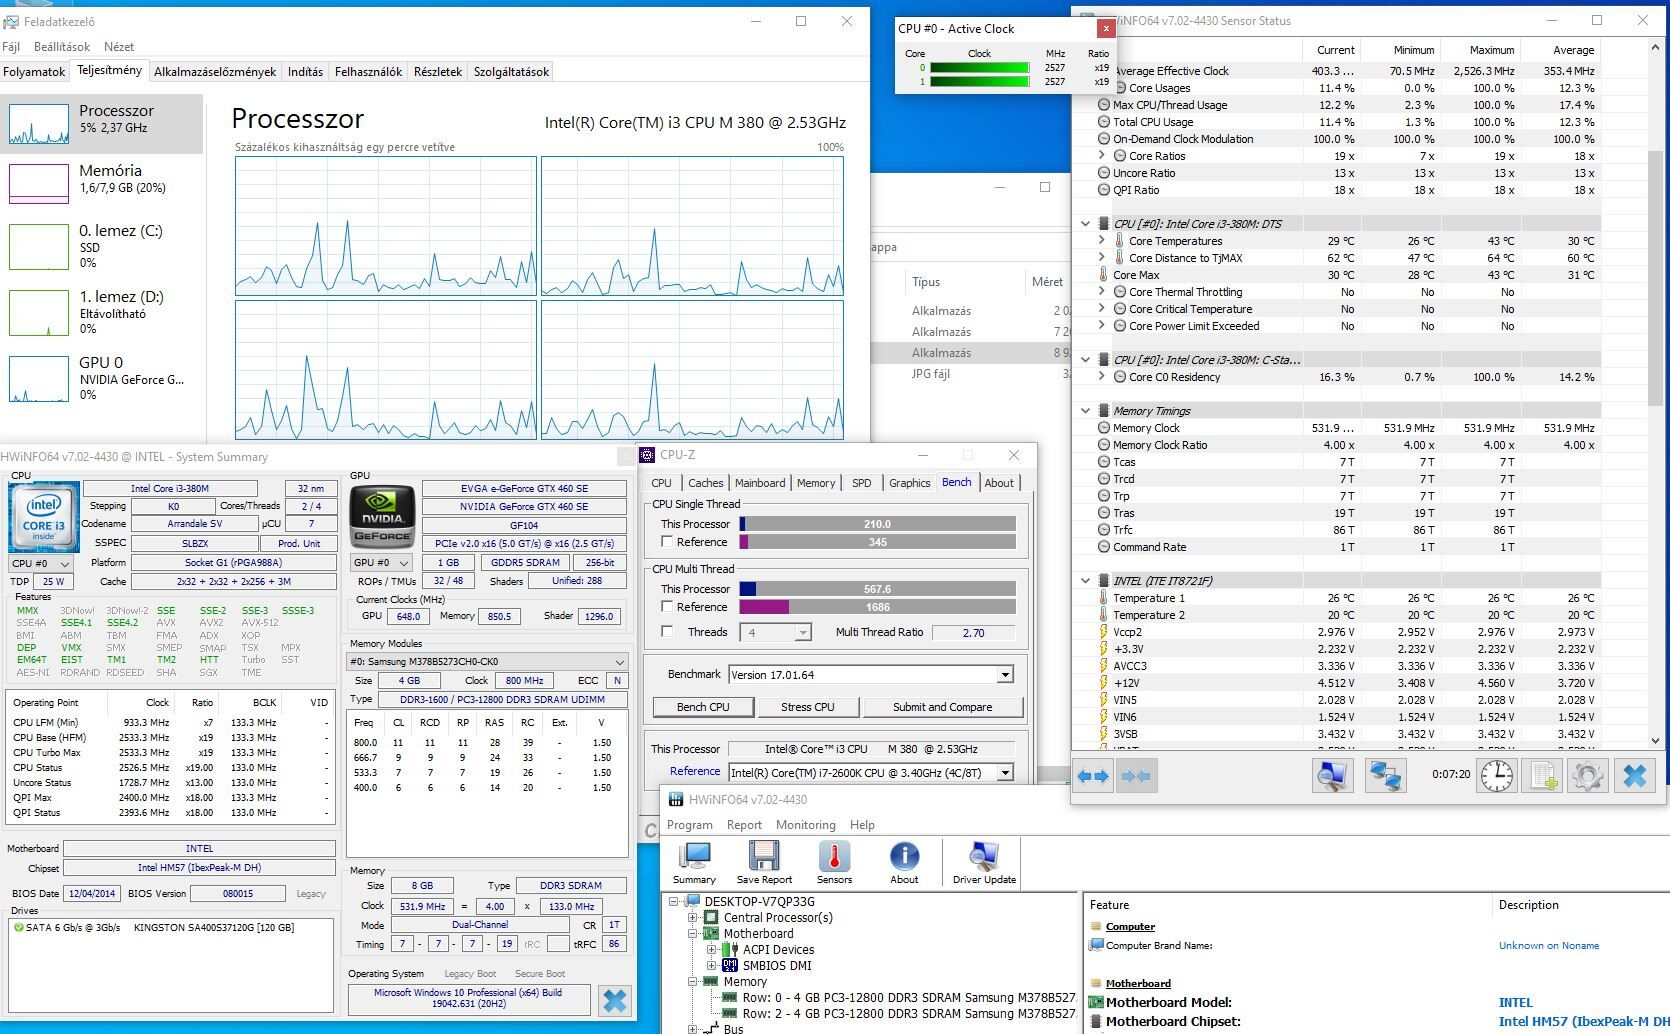1670x1034 pixels.
Task: Select 0. lemez (C:) in Task Manager
Action: tap(102, 246)
